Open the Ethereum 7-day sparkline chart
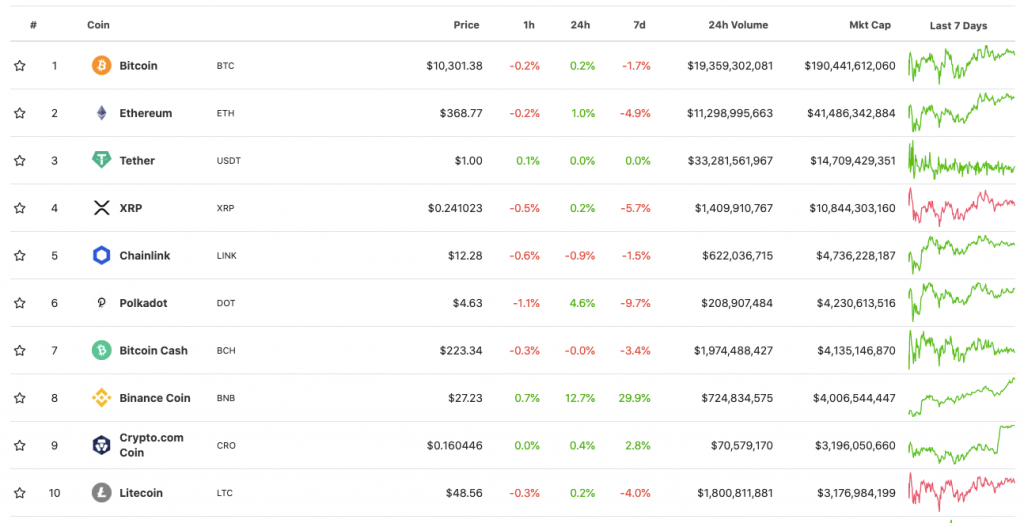1024x523 pixels. (961, 112)
